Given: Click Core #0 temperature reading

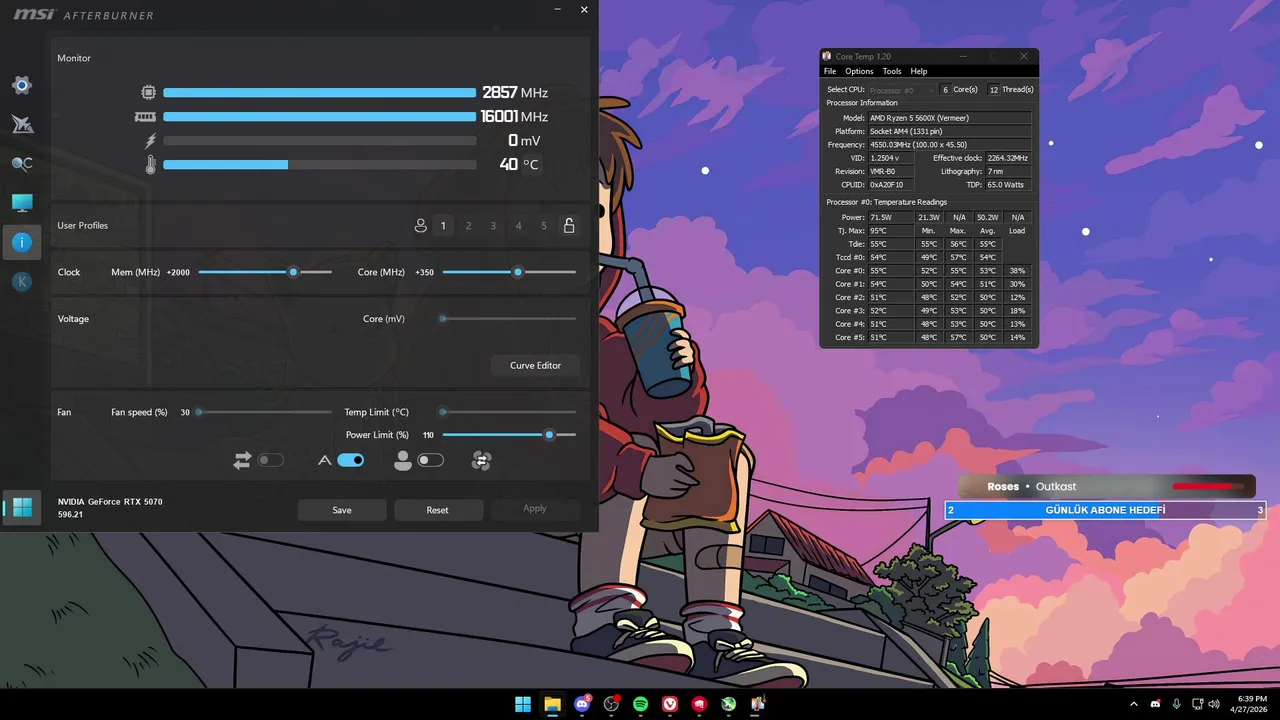Looking at the screenshot, I should [890, 271].
